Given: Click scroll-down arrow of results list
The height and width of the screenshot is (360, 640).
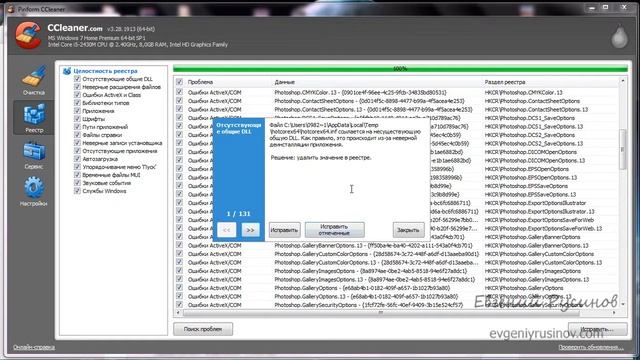Looking at the screenshot, I should [623, 304].
